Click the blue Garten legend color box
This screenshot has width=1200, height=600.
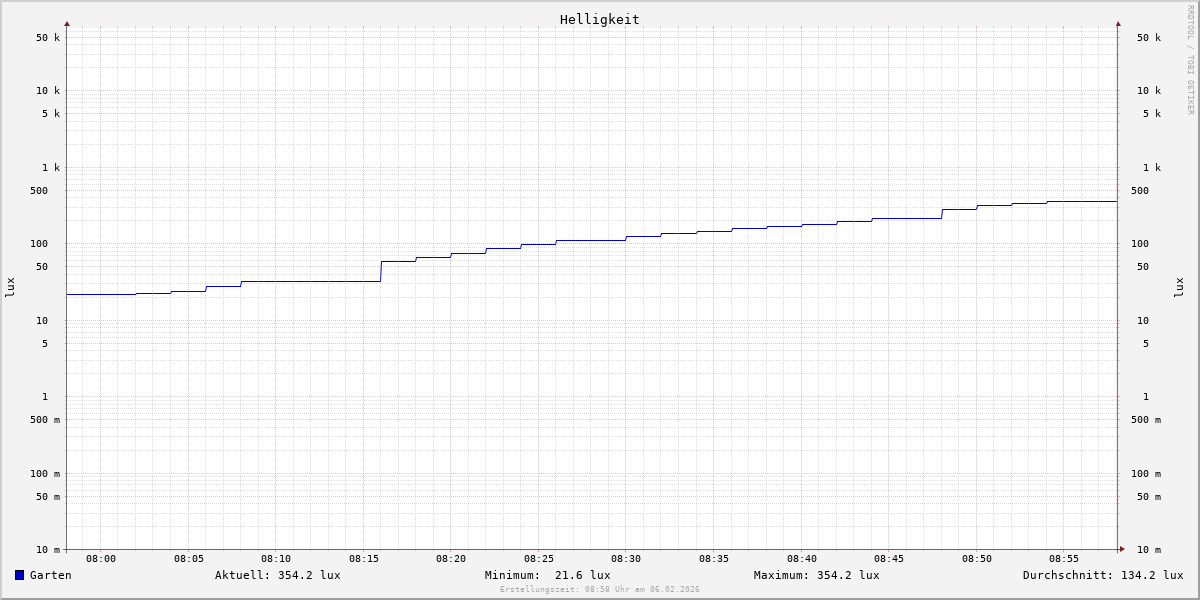click(x=19, y=575)
